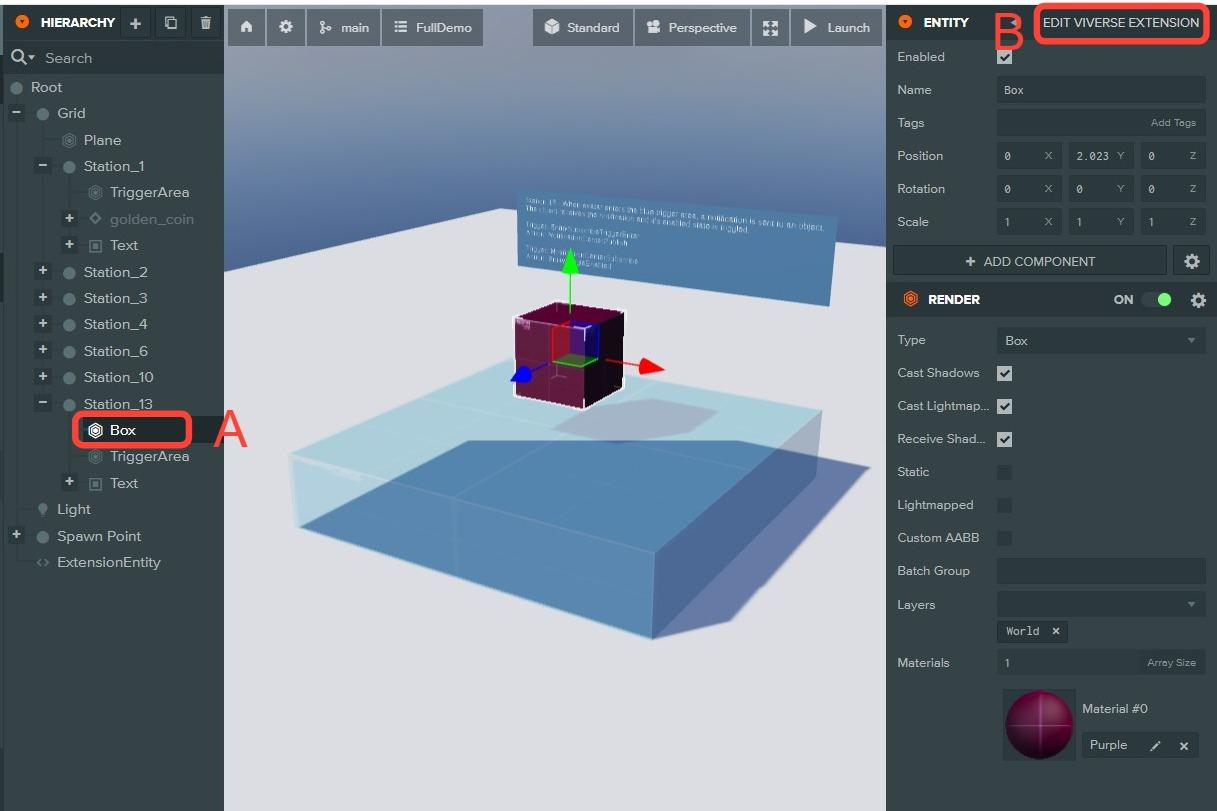The height and width of the screenshot is (811, 1217).
Task: Open Render component settings gear
Action: coord(1198,300)
